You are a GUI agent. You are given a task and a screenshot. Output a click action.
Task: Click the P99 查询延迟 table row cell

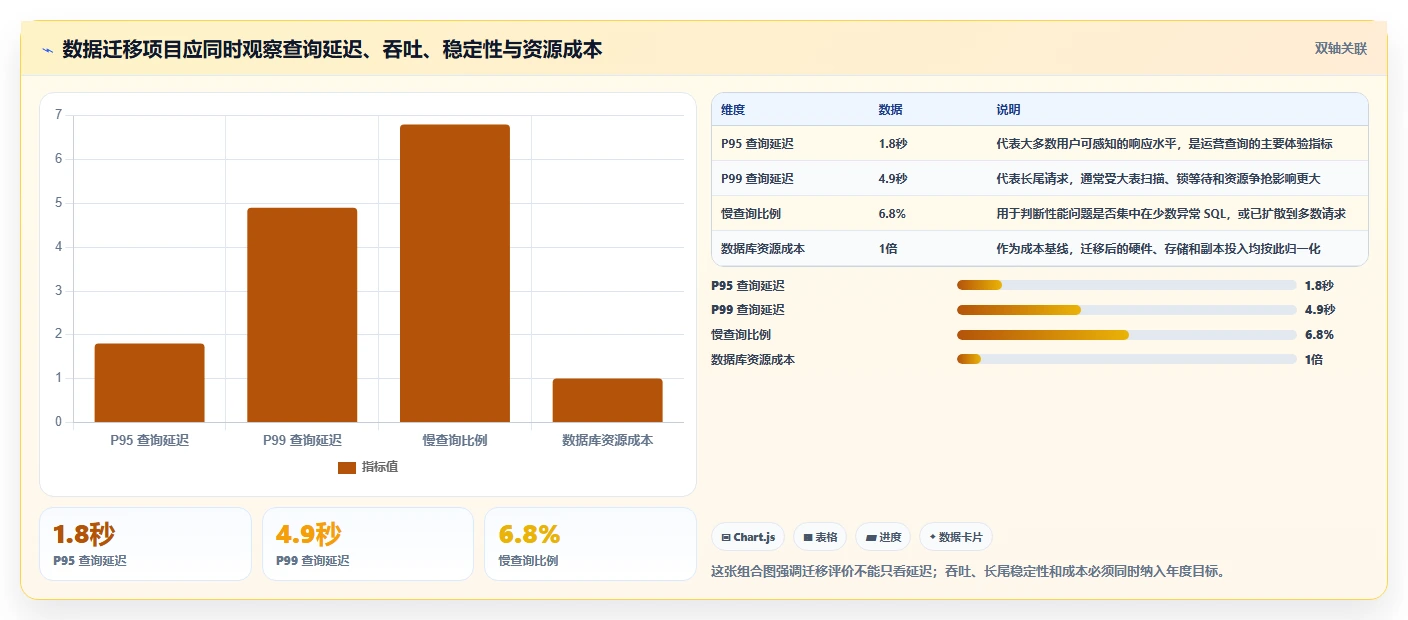pyautogui.click(x=757, y=179)
